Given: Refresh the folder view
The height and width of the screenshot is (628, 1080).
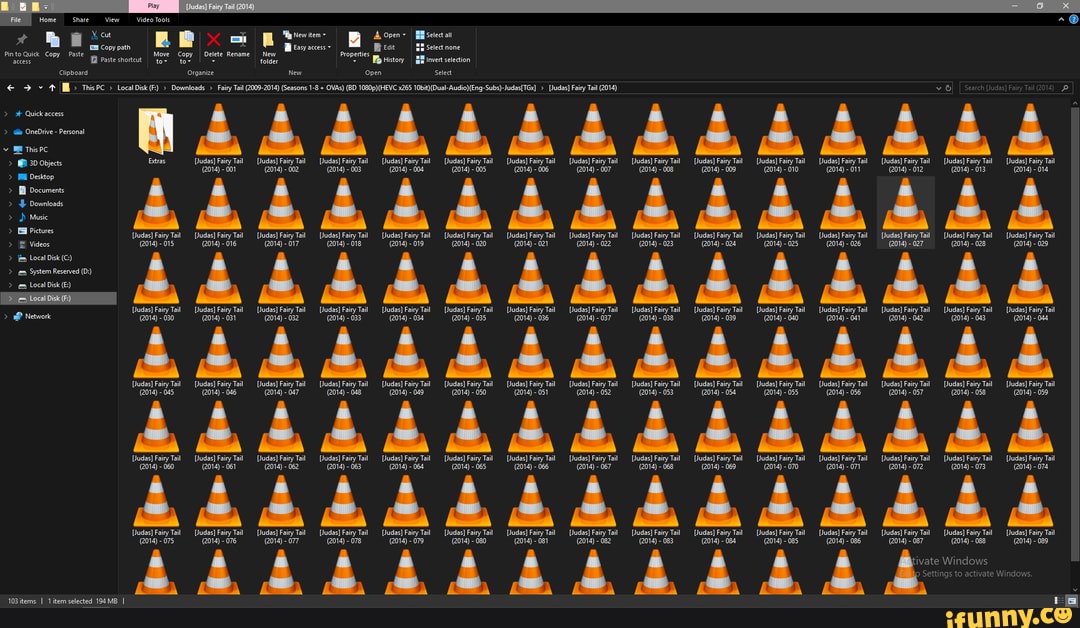Looking at the screenshot, I should 948,88.
